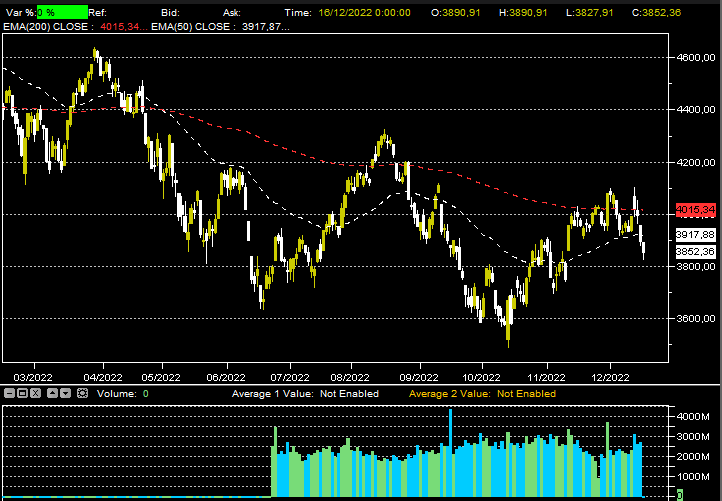This screenshot has width=722, height=501.
Task: Click the red 4015,34 EMA price tag
Action: click(695, 210)
